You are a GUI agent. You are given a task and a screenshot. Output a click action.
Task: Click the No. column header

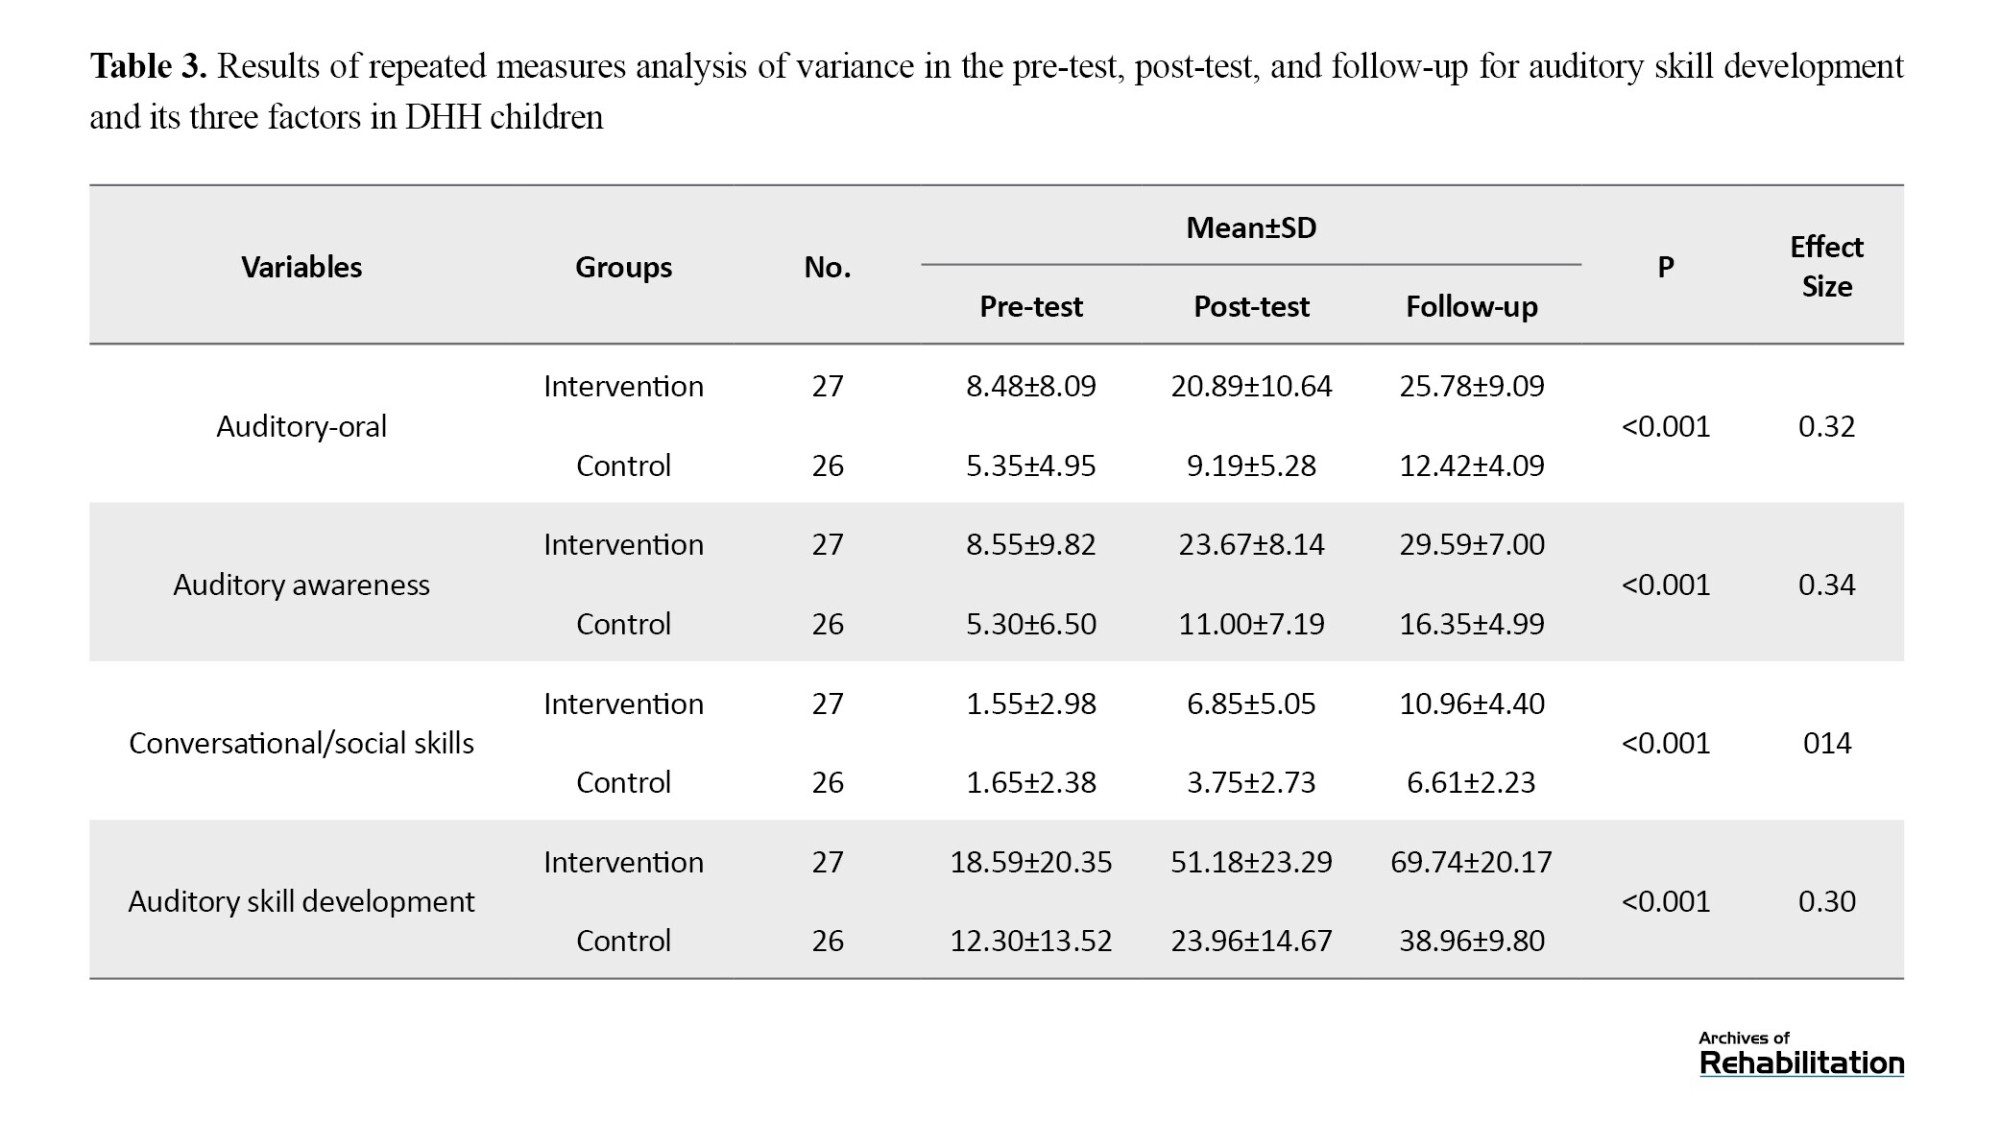pos(827,267)
